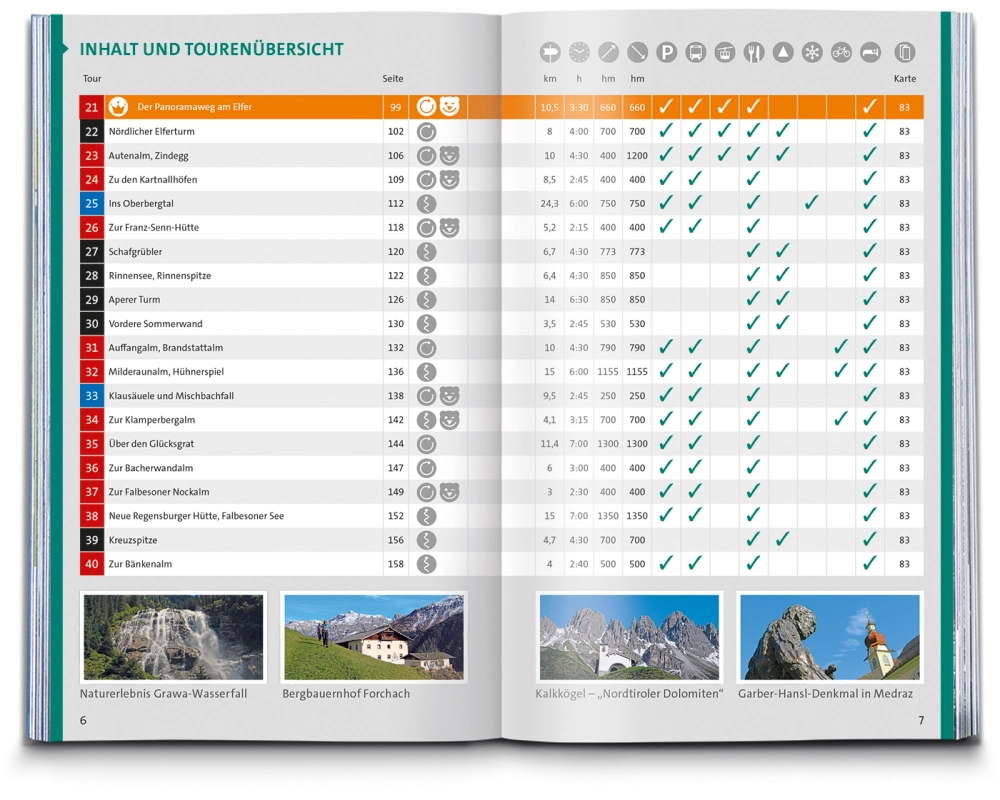Click the bed accommodation icon
Screen dimensions: 1000x800
(x=870, y=53)
